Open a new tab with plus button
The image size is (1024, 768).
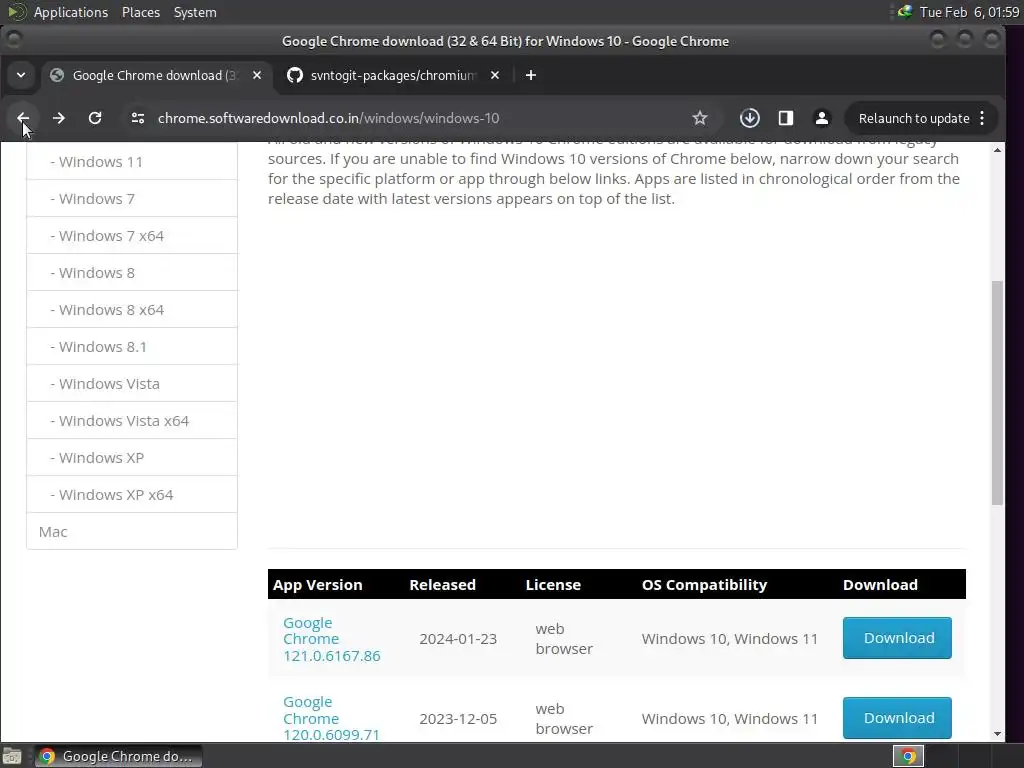[531, 75]
